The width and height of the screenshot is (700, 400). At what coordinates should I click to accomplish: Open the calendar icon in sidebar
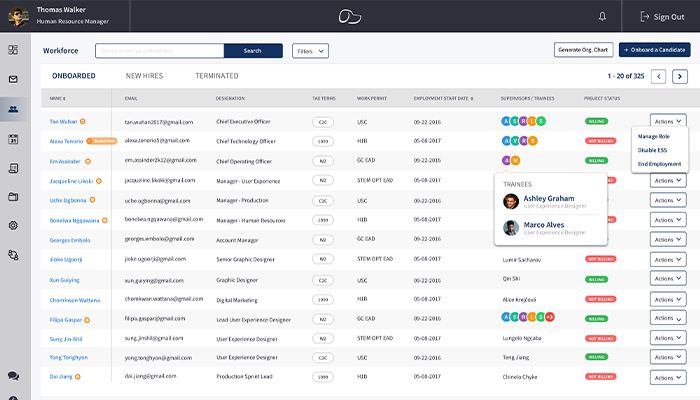[13, 139]
